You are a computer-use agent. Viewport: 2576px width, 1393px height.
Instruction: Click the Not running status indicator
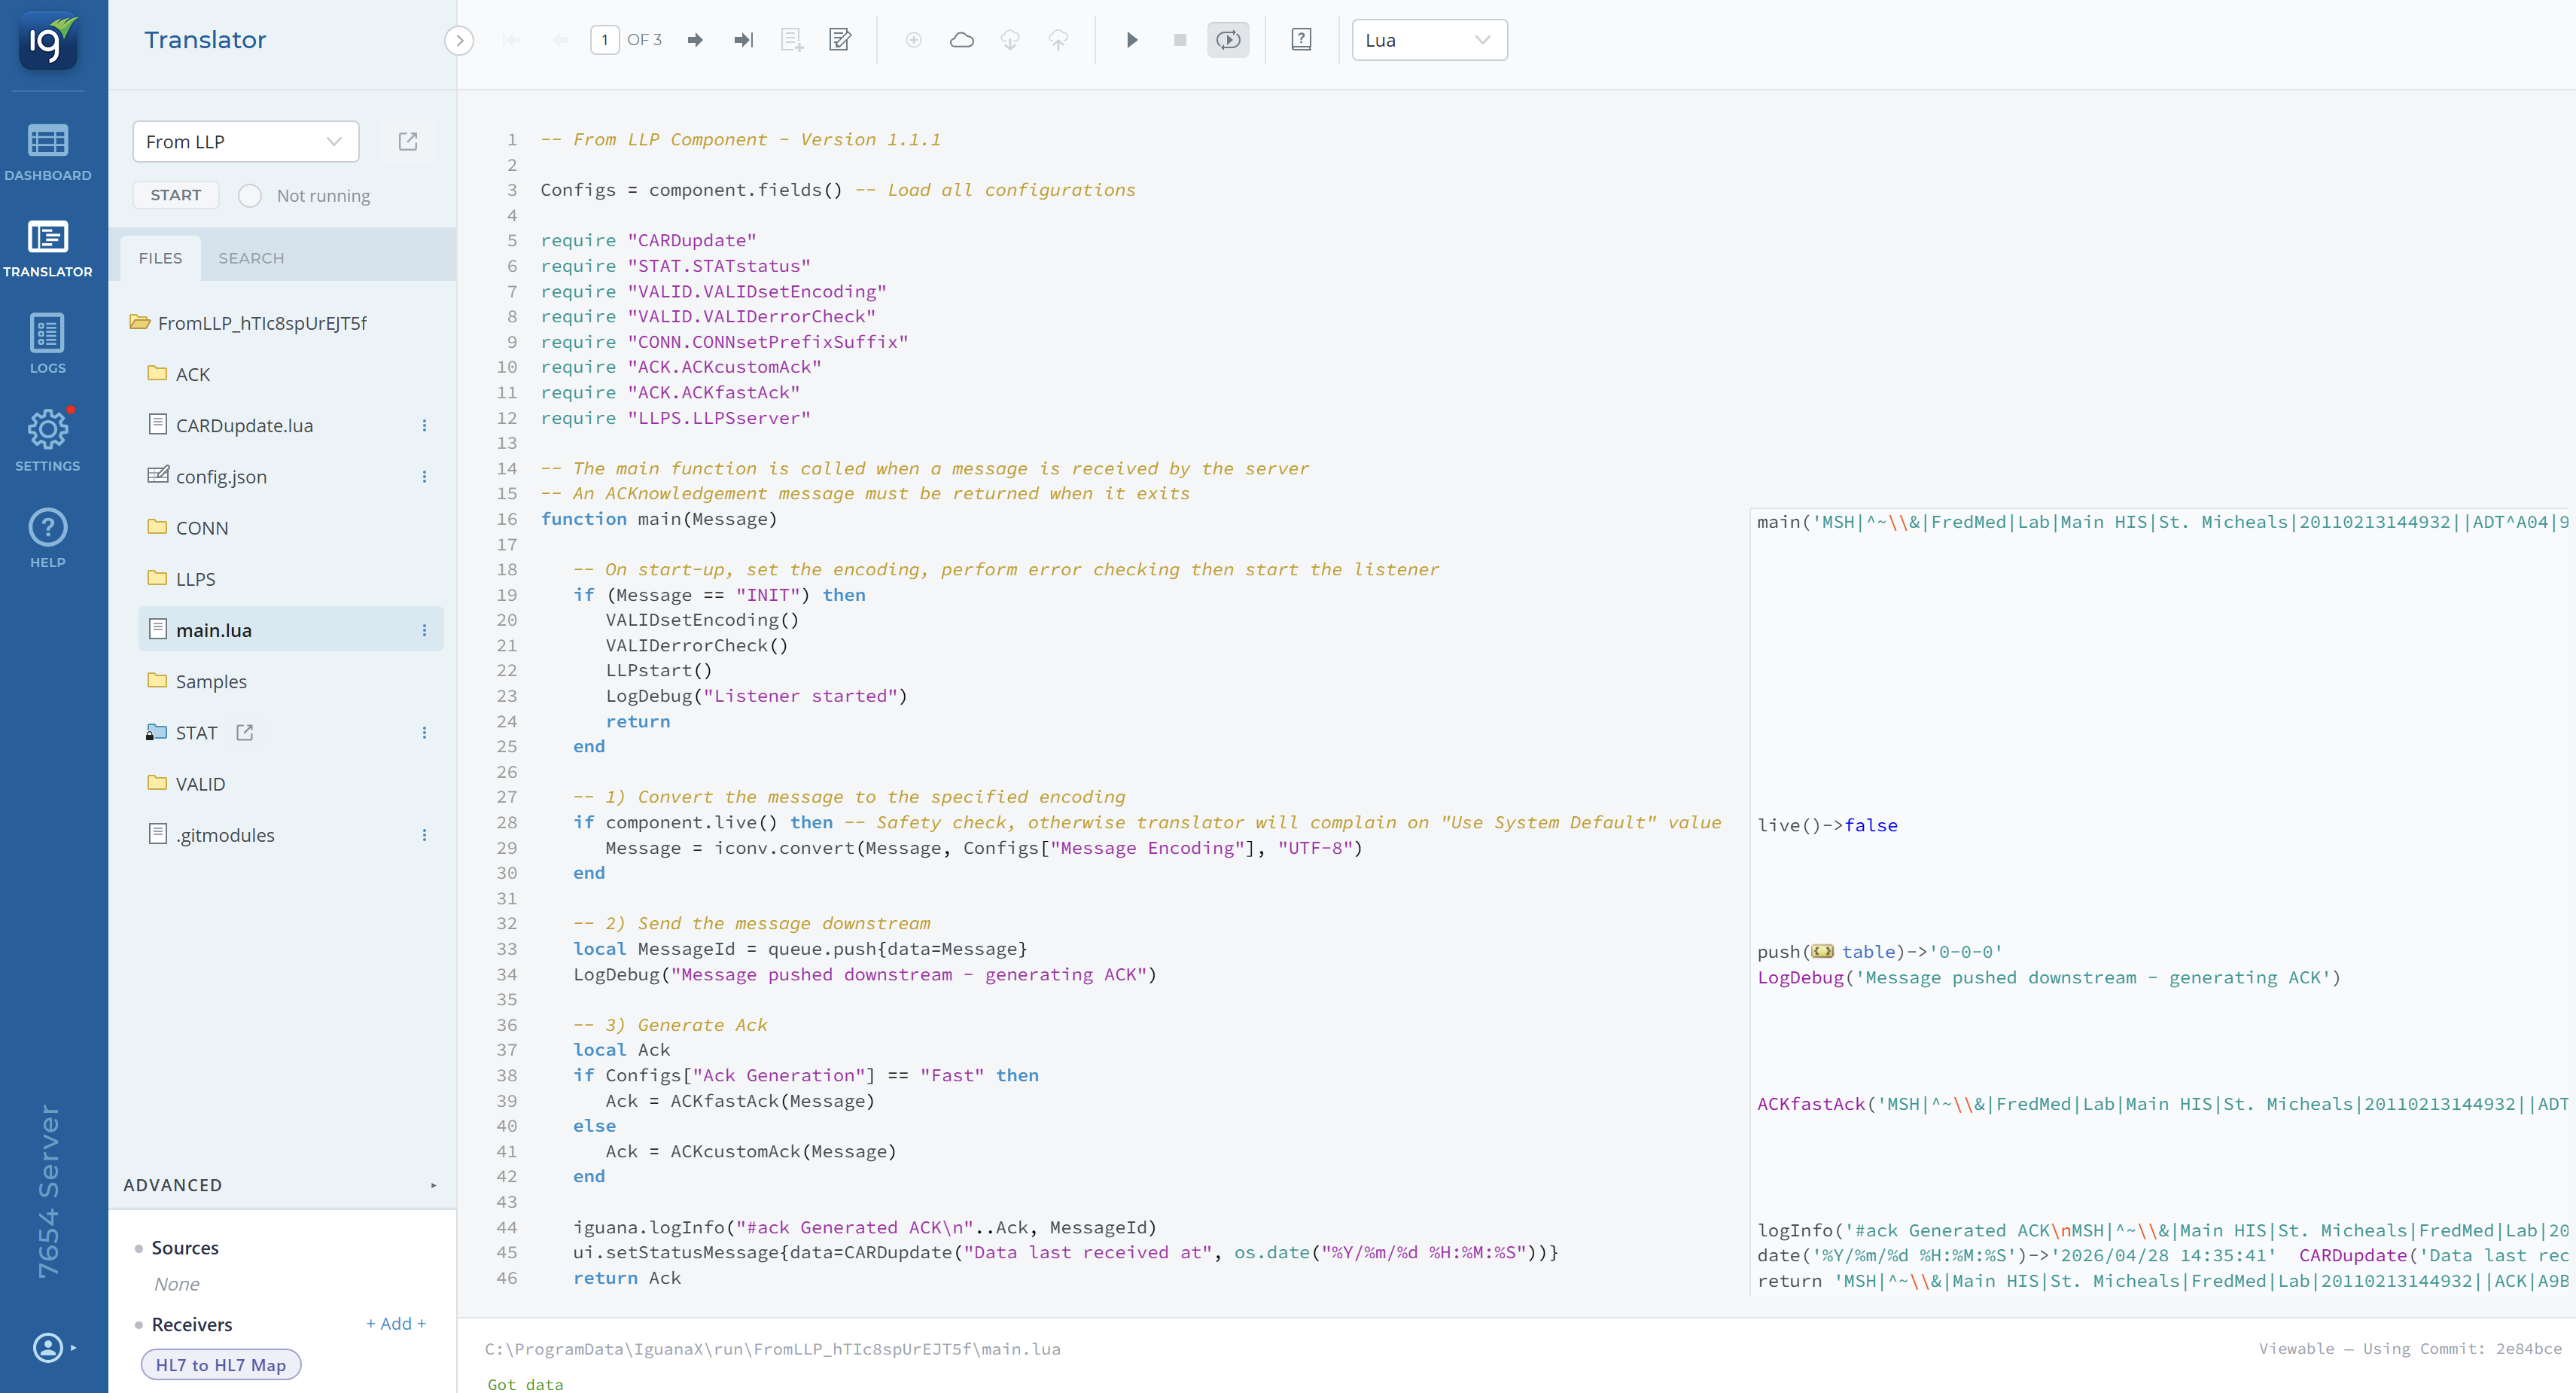304,195
